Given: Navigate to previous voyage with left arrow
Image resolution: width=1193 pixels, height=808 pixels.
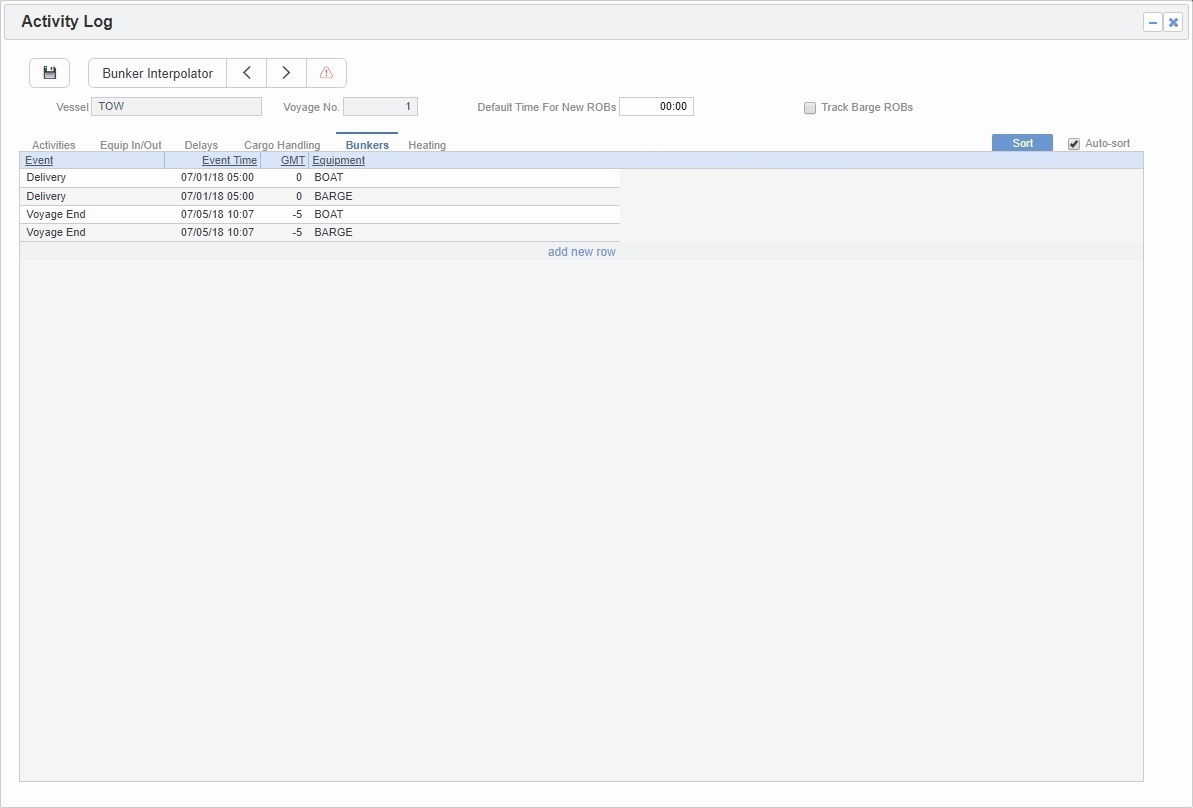Looking at the screenshot, I should point(247,72).
